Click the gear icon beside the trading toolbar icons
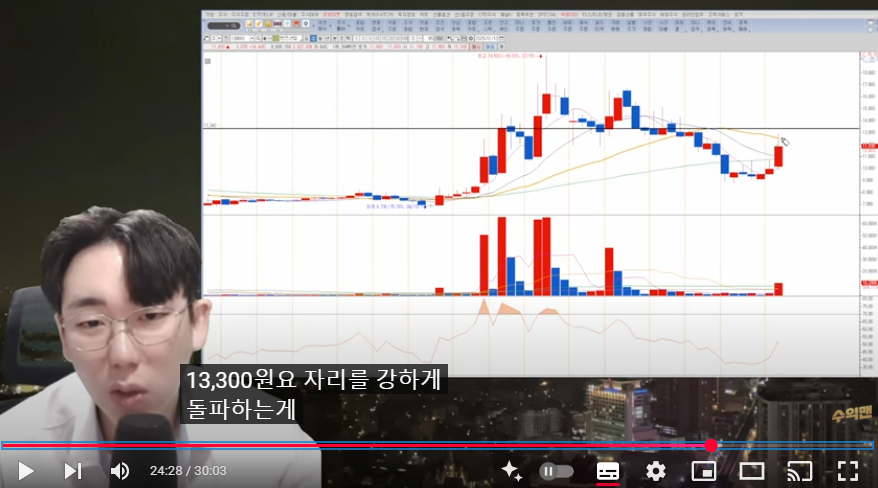878x488 pixels. (306, 24)
